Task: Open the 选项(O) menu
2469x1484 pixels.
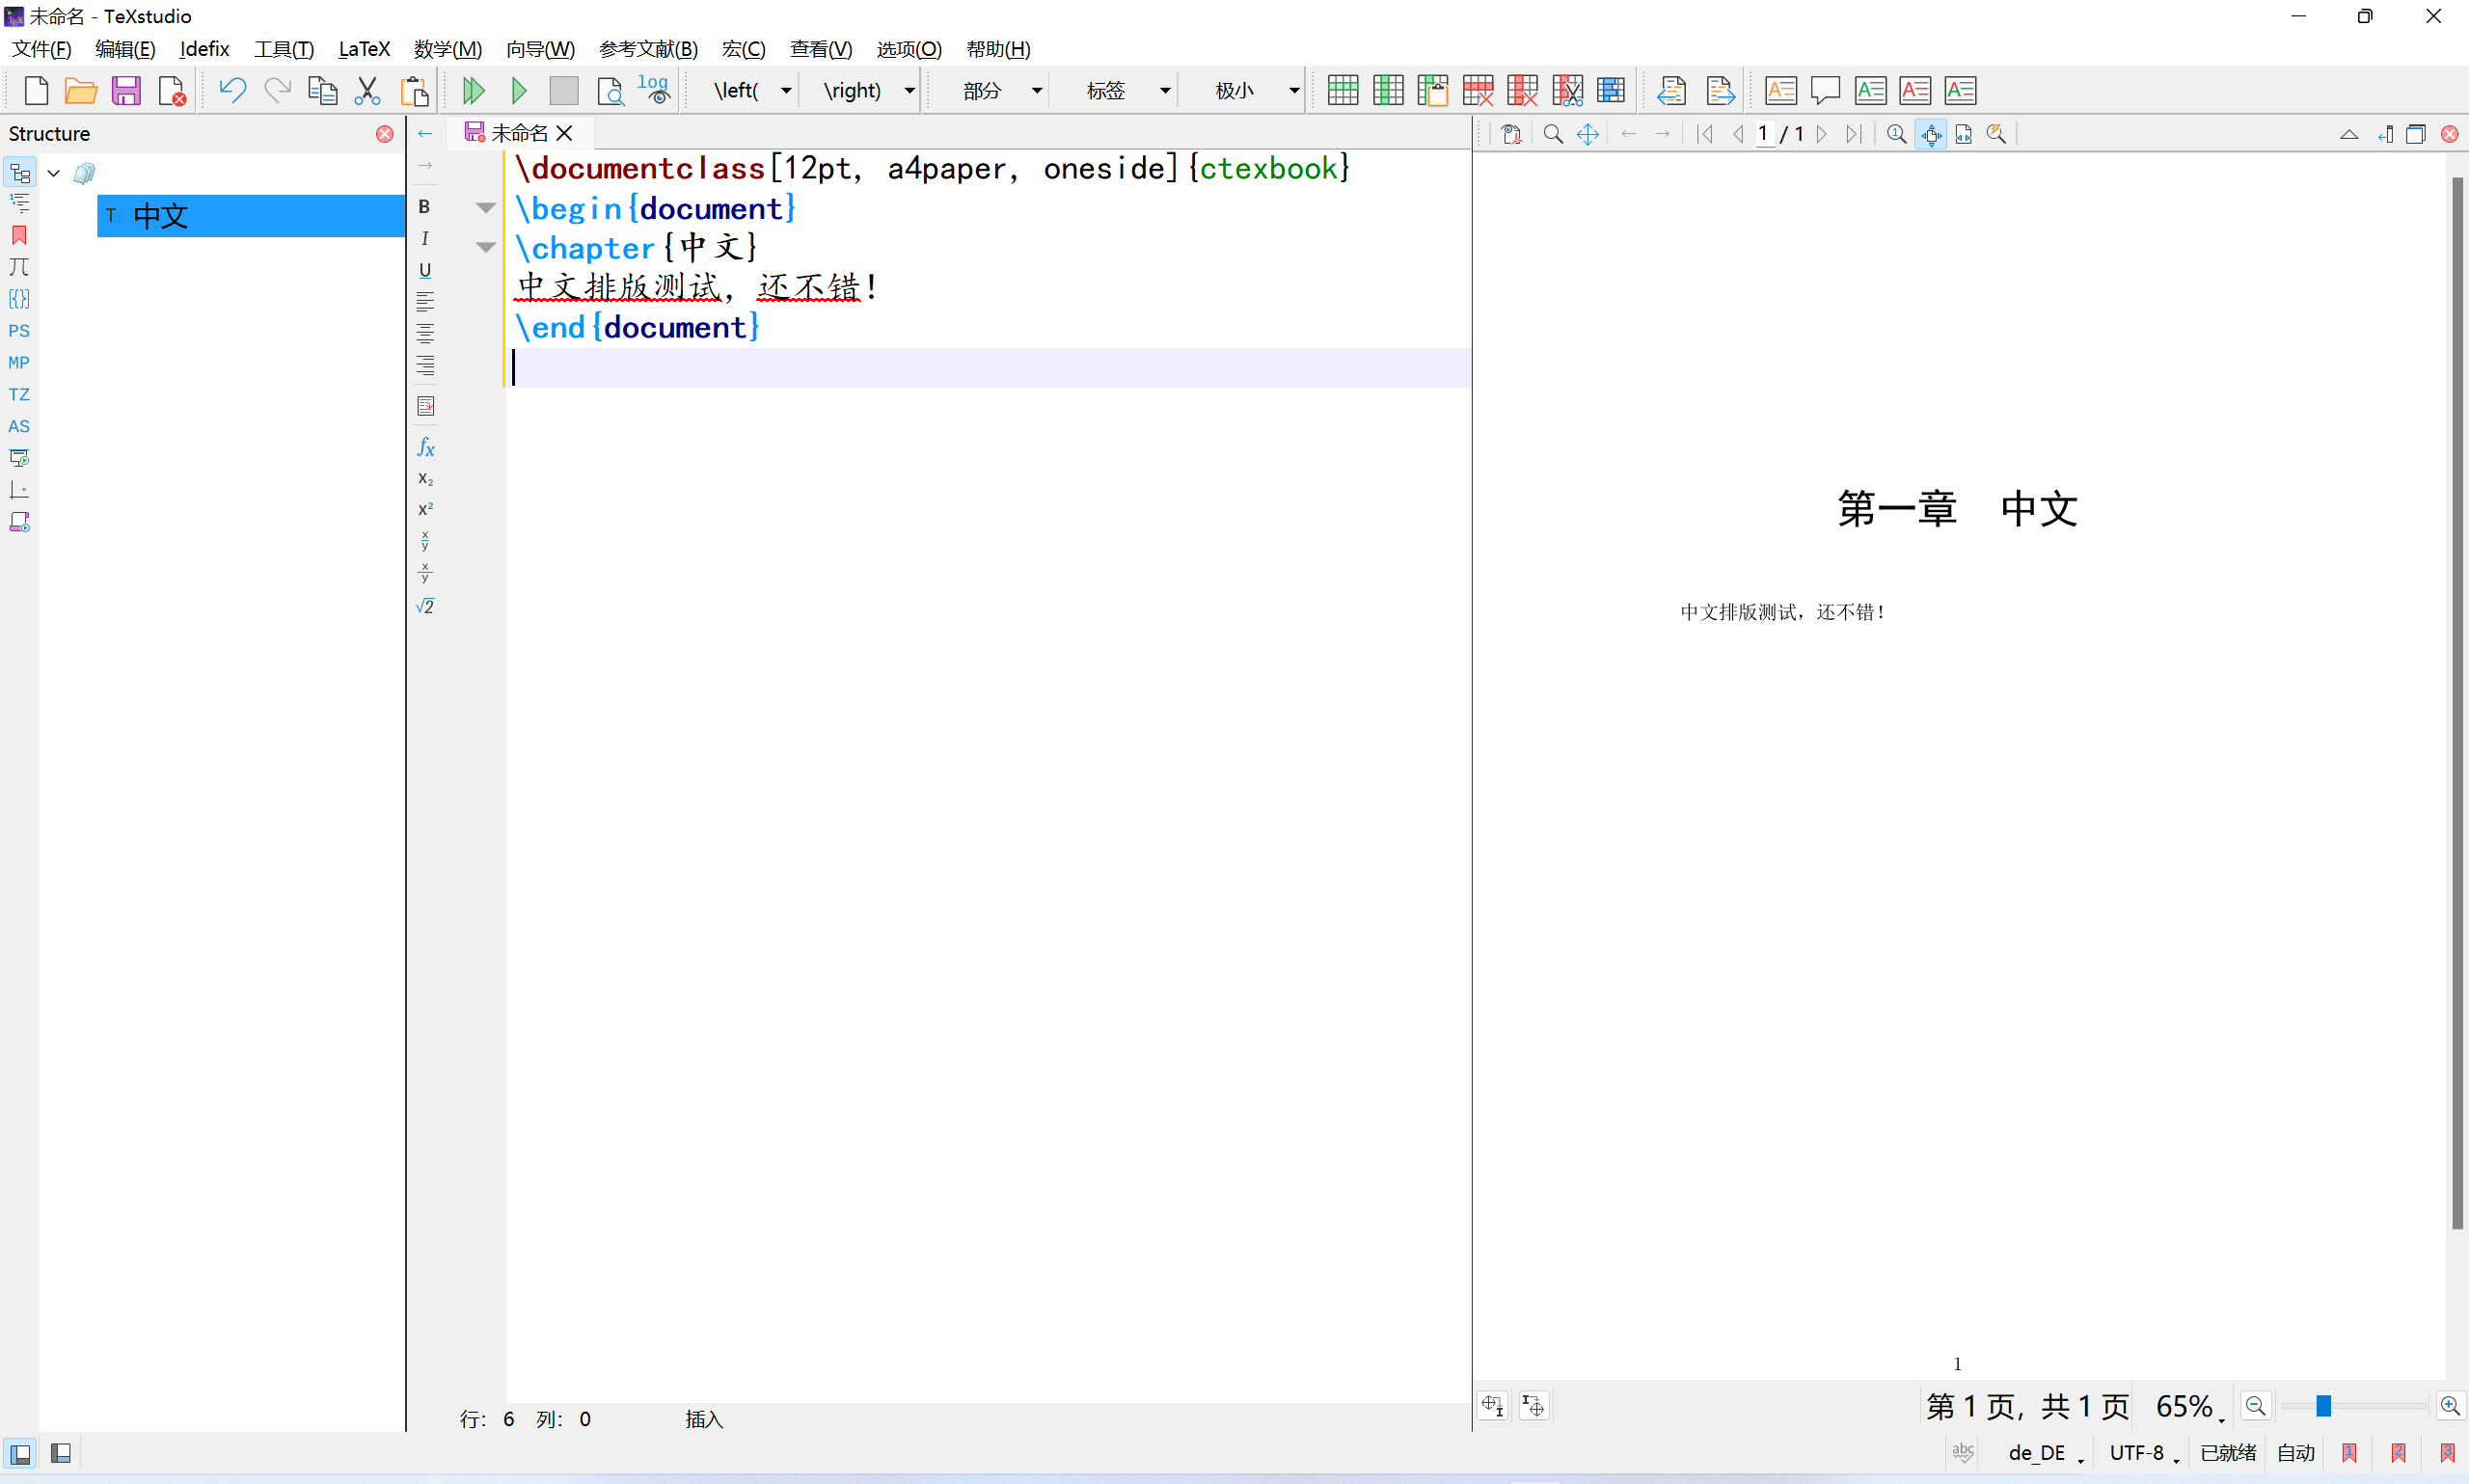Action: (909, 49)
